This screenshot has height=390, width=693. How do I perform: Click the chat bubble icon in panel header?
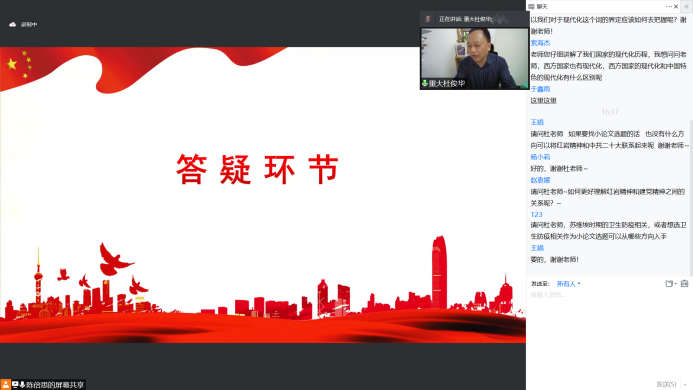click(531, 7)
